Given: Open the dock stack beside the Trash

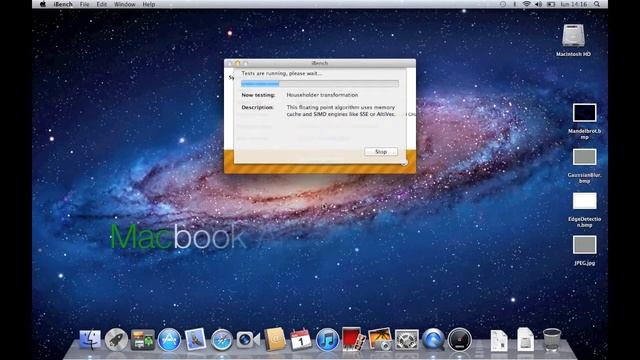Looking at the screenshot, I should click(x=525, y=340).
